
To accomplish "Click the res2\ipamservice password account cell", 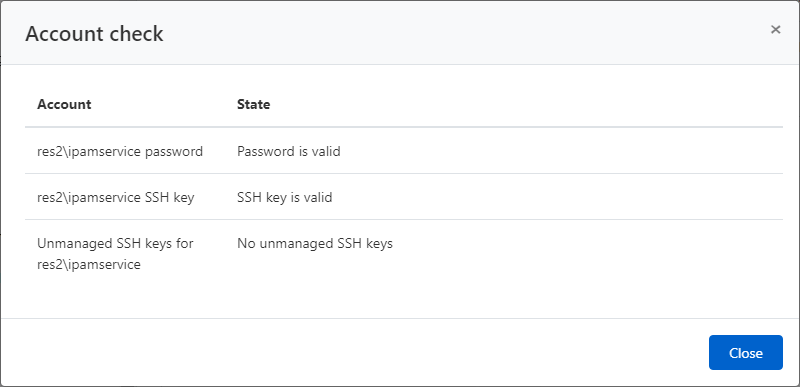I will [x=120, y=151].
